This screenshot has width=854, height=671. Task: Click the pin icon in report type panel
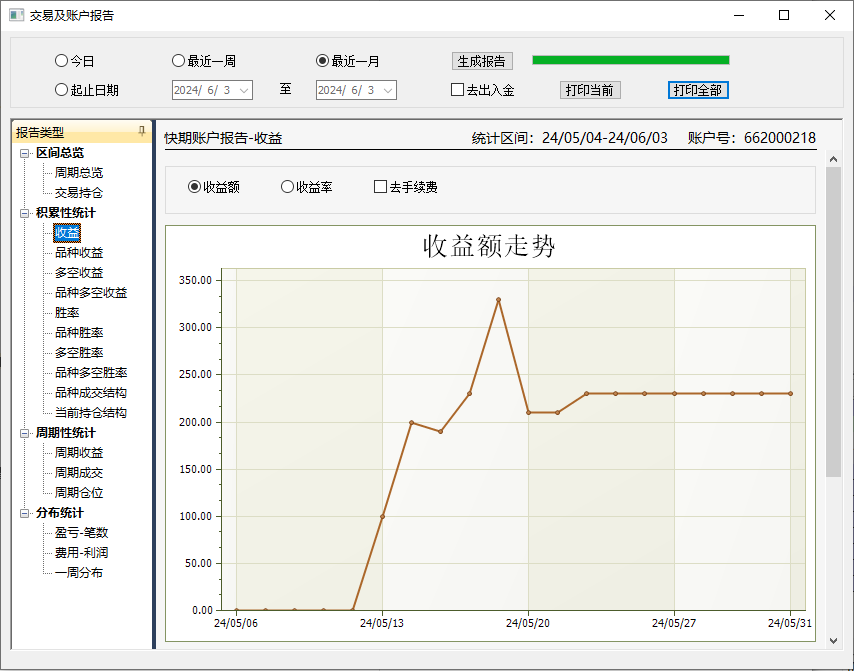141,131
